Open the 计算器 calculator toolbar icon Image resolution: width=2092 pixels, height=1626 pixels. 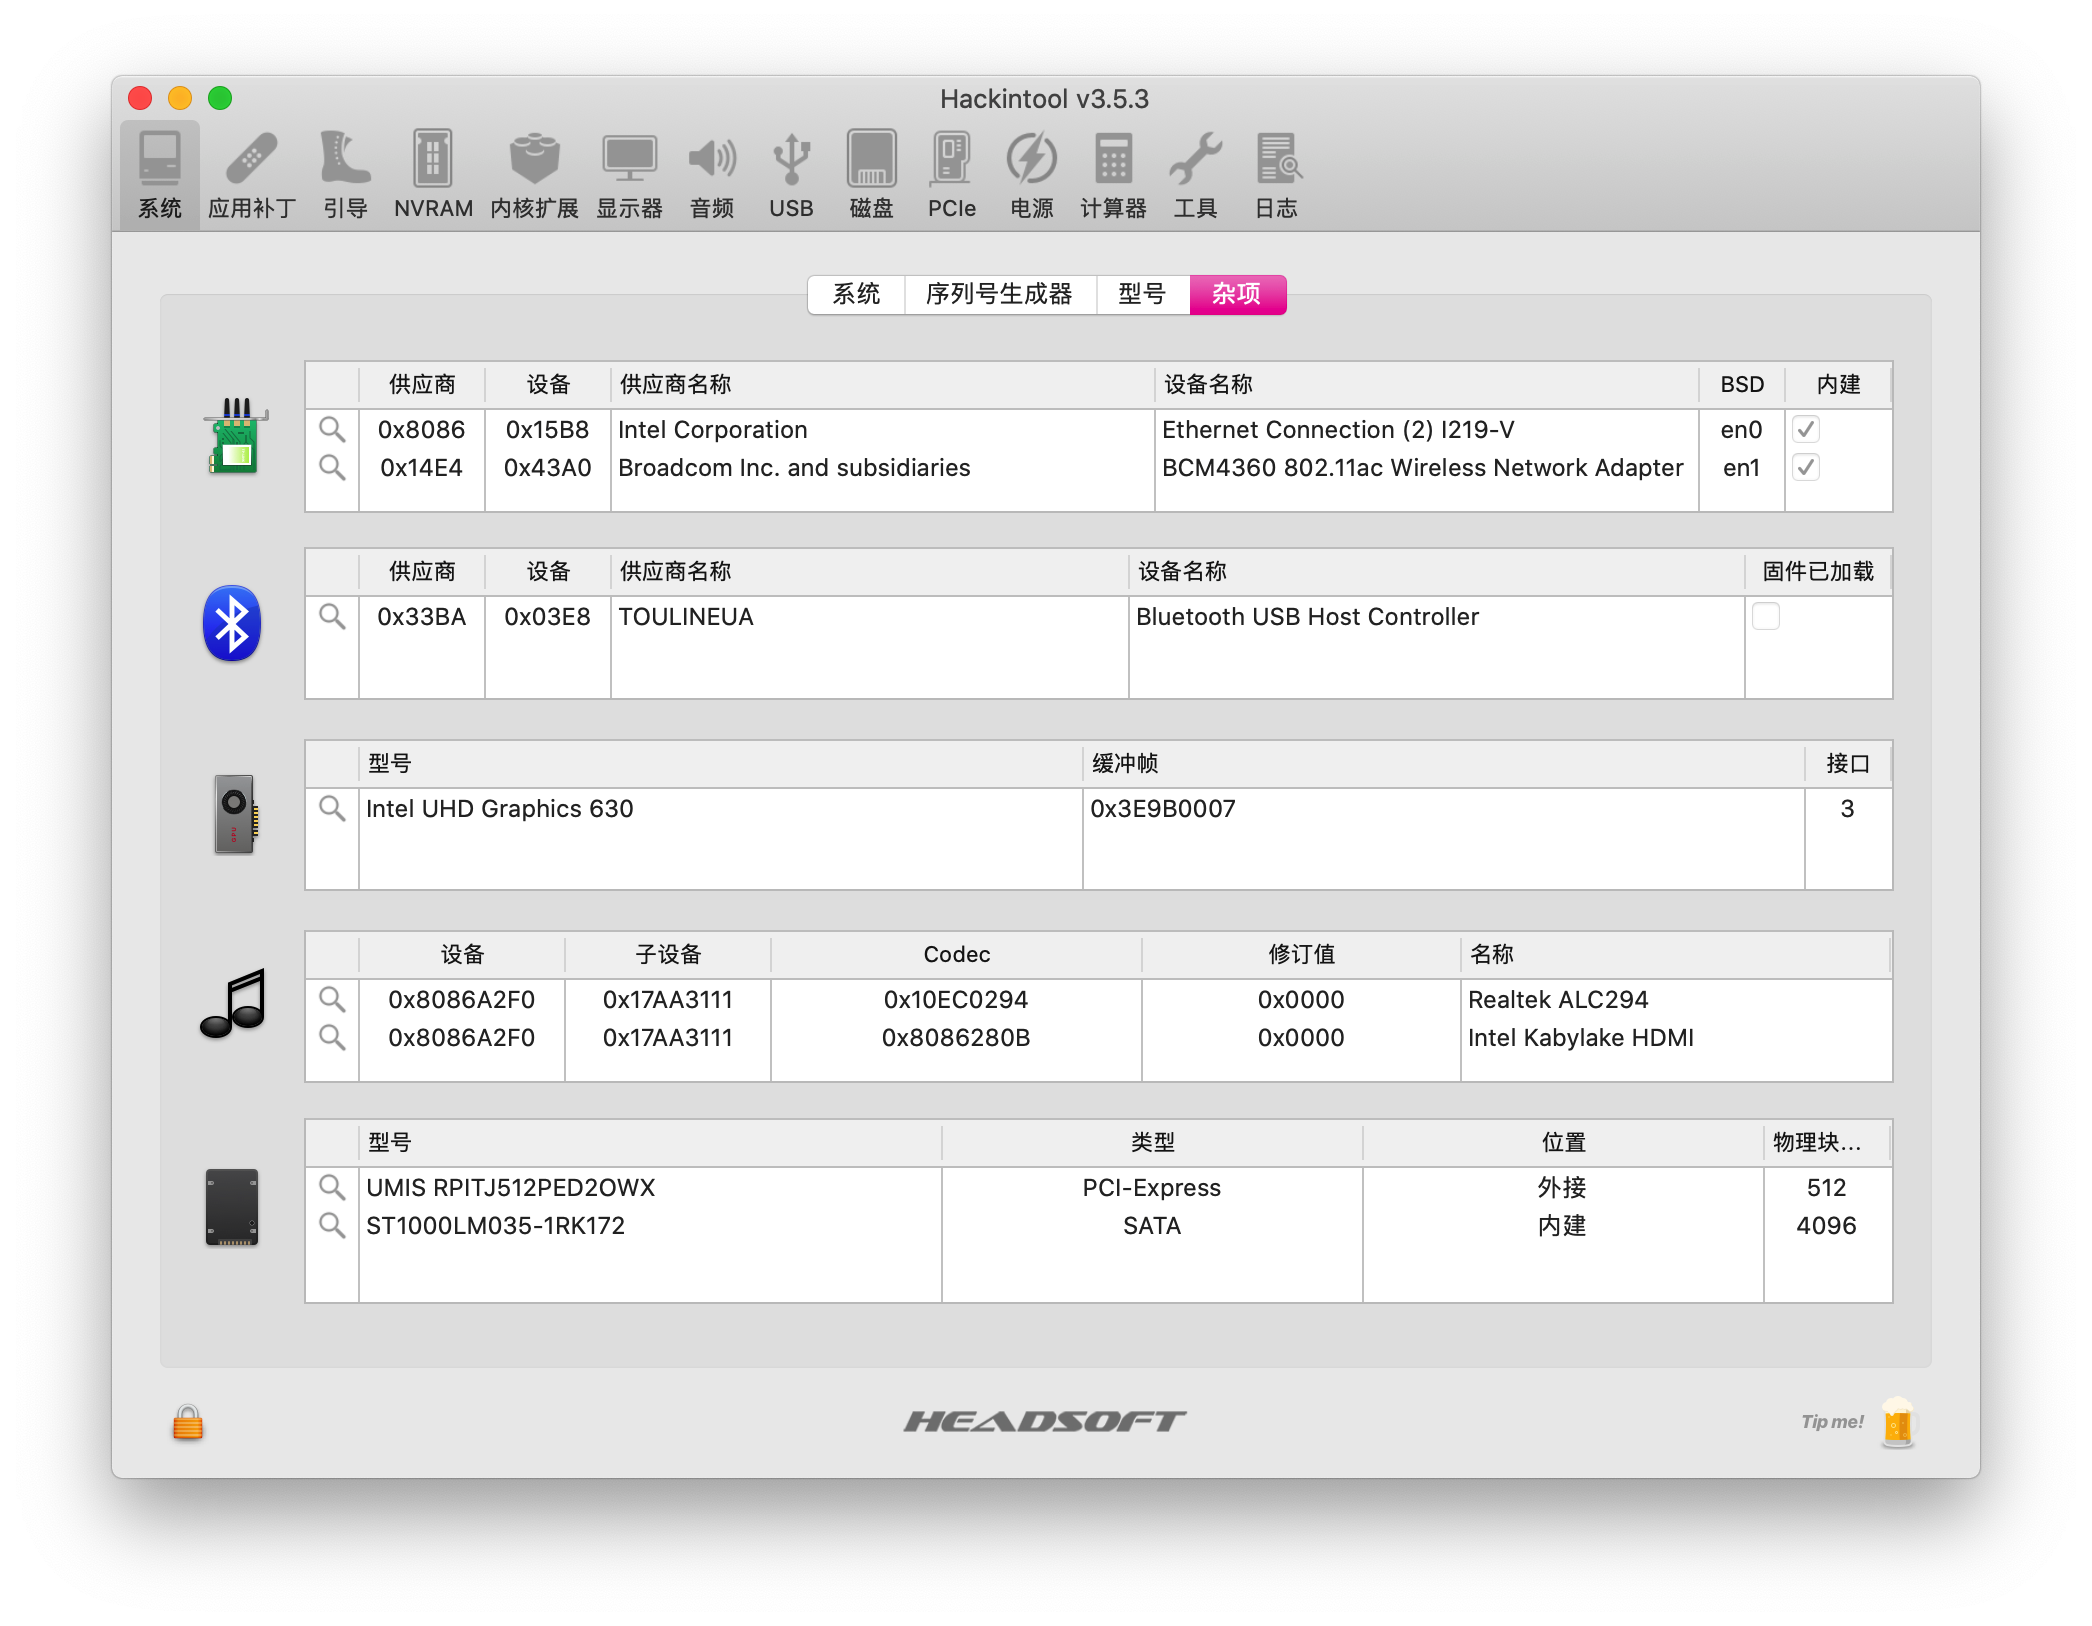1113,175
